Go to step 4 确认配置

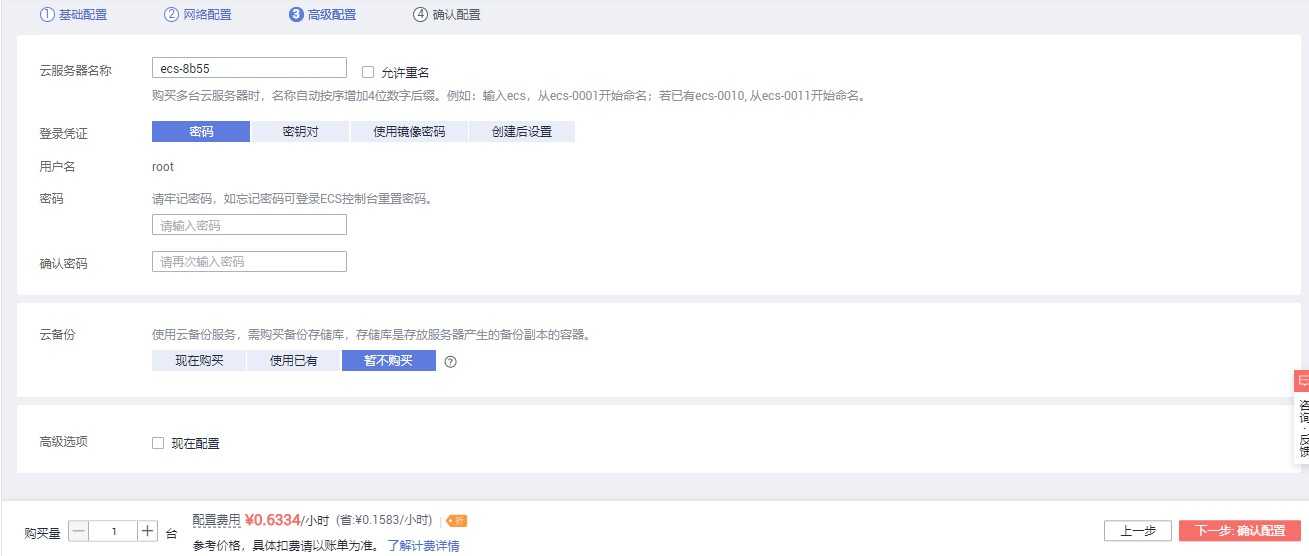click(447, 15)
